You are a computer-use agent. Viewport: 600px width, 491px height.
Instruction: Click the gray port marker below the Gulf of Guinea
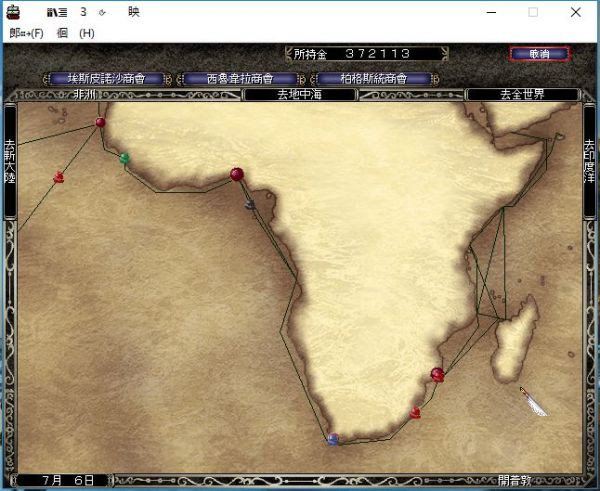[x=250, y=204]
